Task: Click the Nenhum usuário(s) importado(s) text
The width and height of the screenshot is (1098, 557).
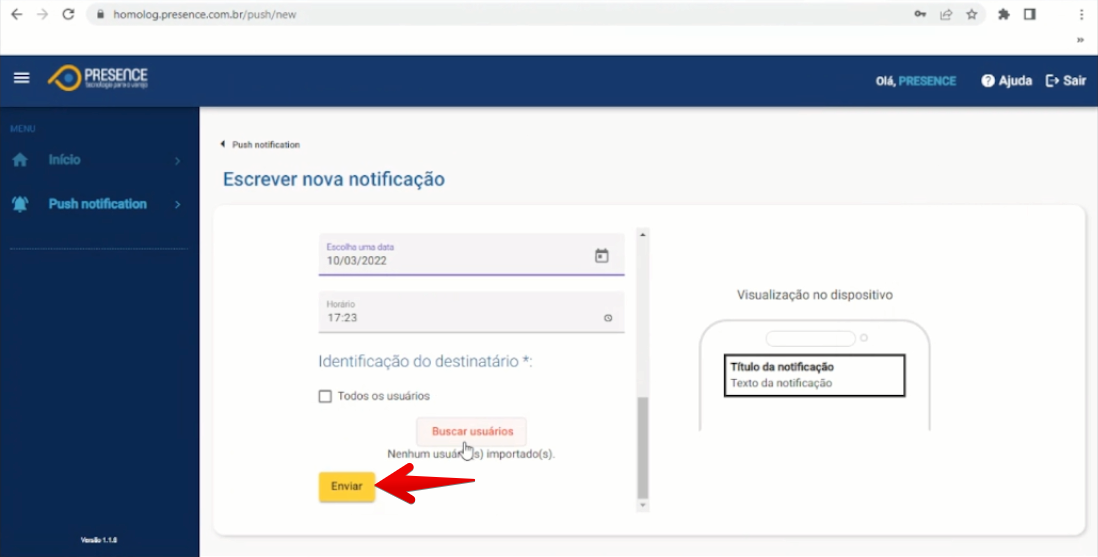Action: (x=471, y=454)
